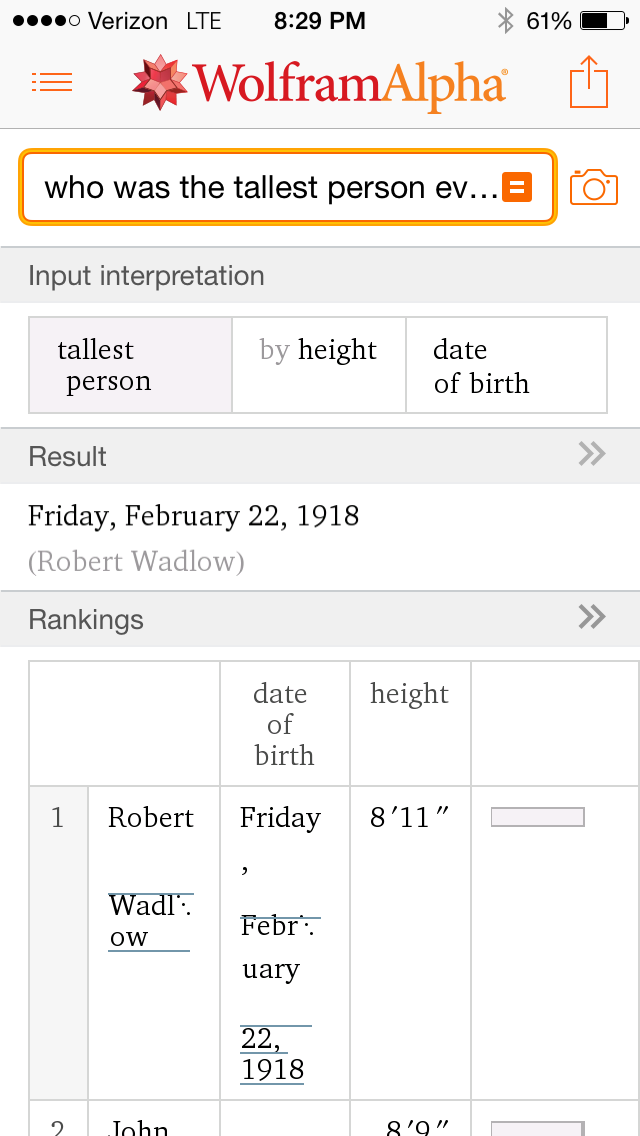Image resolution: width=640 pixels, height=1136 pixels.
Task: Tap the share icon
Action: point(589,82)
